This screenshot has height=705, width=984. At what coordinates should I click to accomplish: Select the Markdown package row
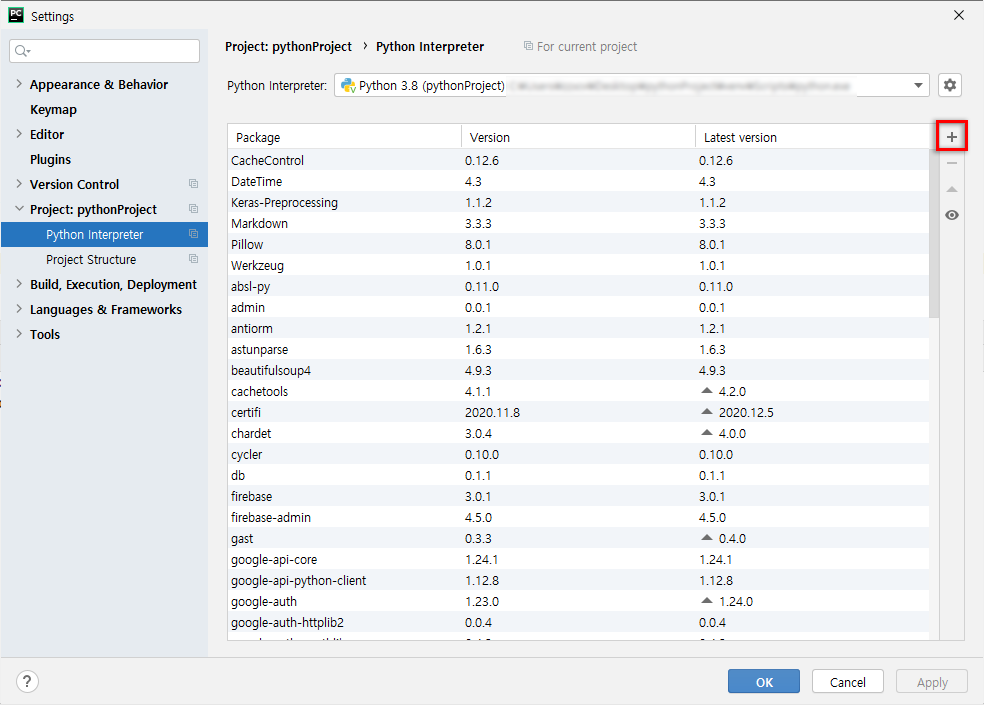tap(579, 223)
